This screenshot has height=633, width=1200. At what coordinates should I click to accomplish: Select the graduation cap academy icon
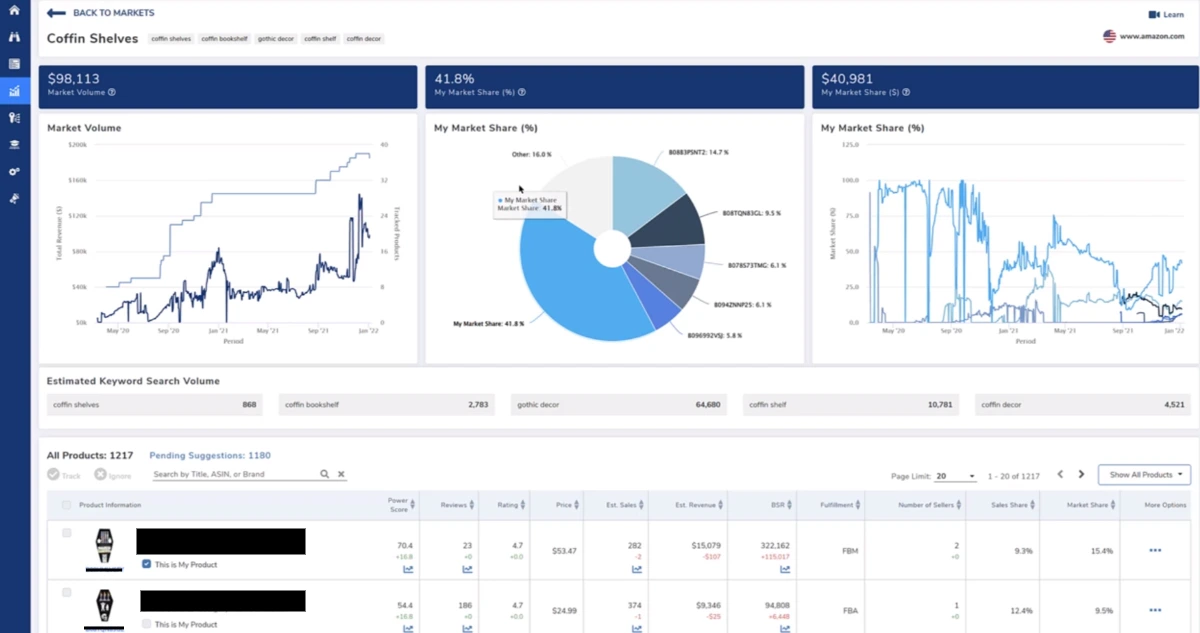(14, 144)
